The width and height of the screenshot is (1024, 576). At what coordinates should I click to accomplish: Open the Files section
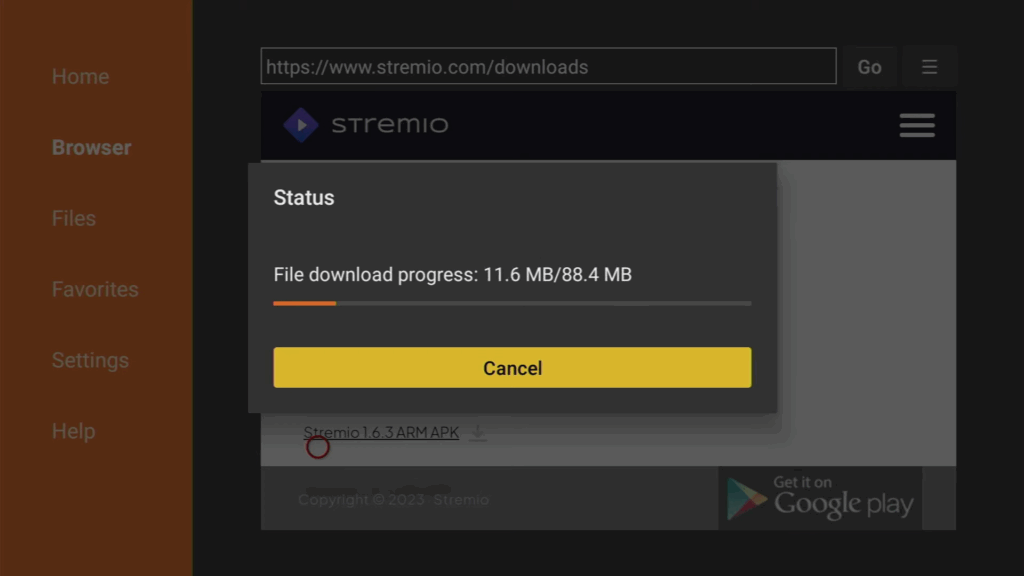point(74,218)
